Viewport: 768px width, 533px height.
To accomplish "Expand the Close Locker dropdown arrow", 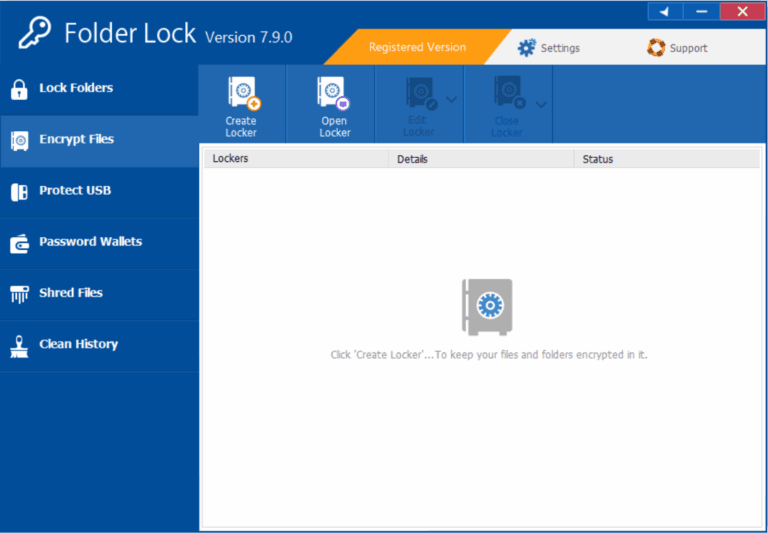I will [541, 104].
